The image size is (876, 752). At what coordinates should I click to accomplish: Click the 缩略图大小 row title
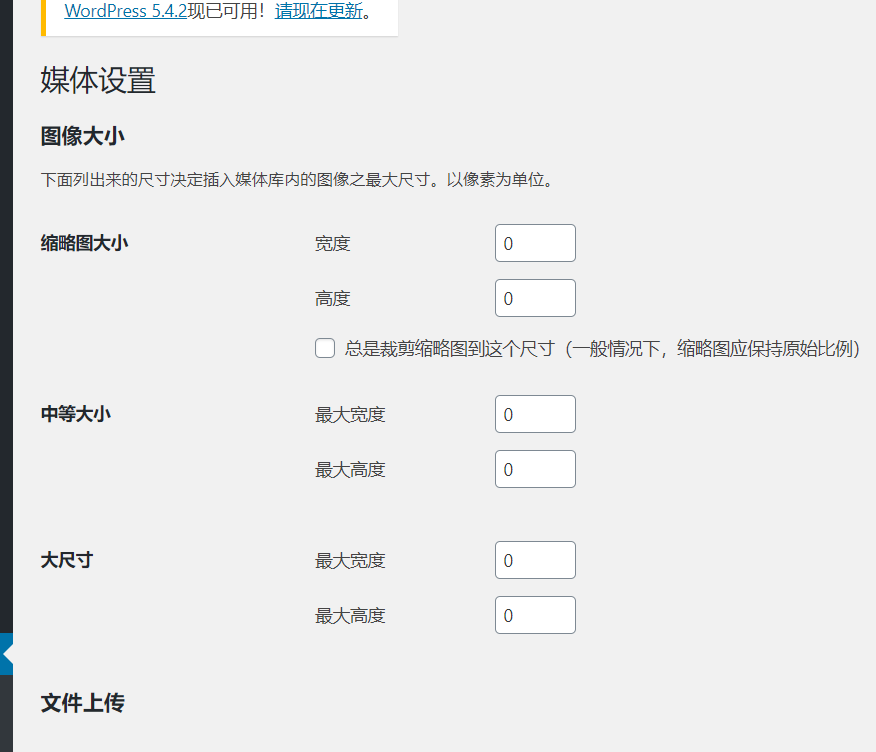tap(84, 242)
